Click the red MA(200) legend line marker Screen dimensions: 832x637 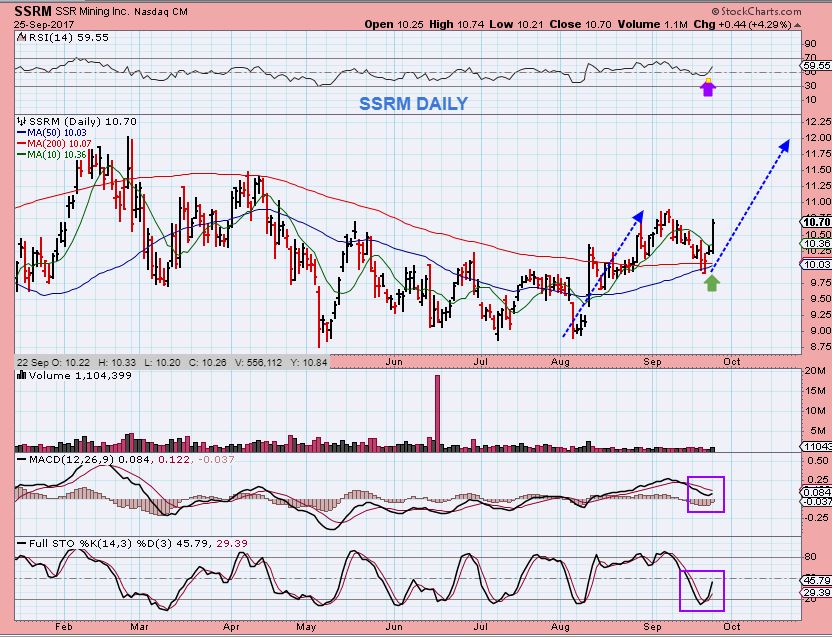[22, 144]
